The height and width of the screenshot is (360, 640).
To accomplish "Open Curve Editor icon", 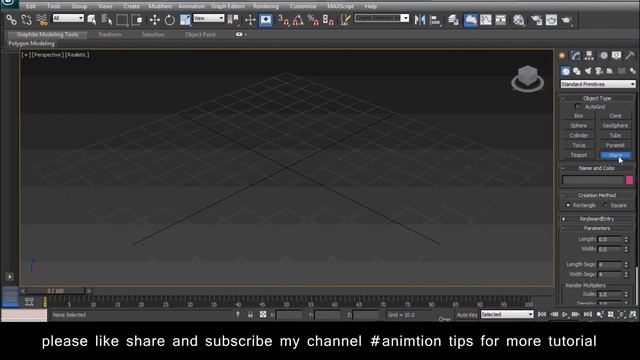I will pos(486,20).
